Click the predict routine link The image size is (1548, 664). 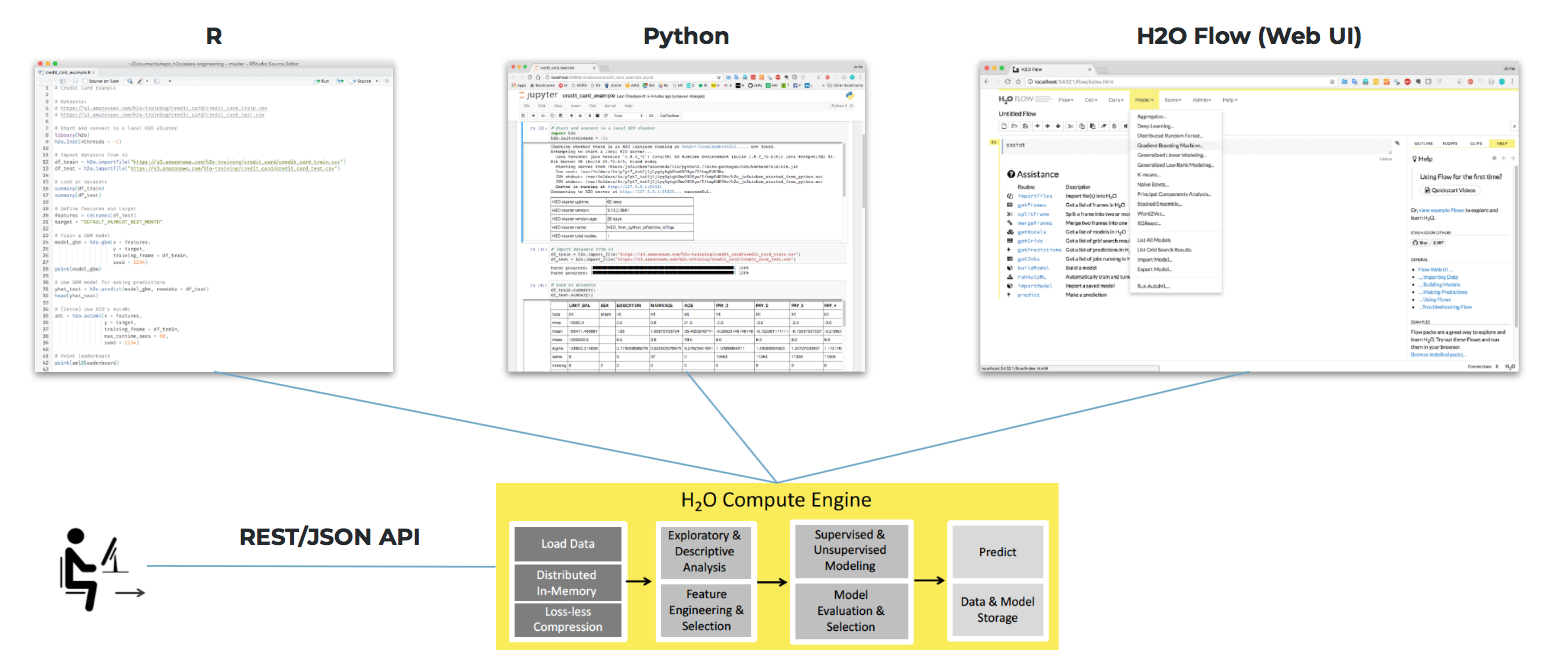1029,295
